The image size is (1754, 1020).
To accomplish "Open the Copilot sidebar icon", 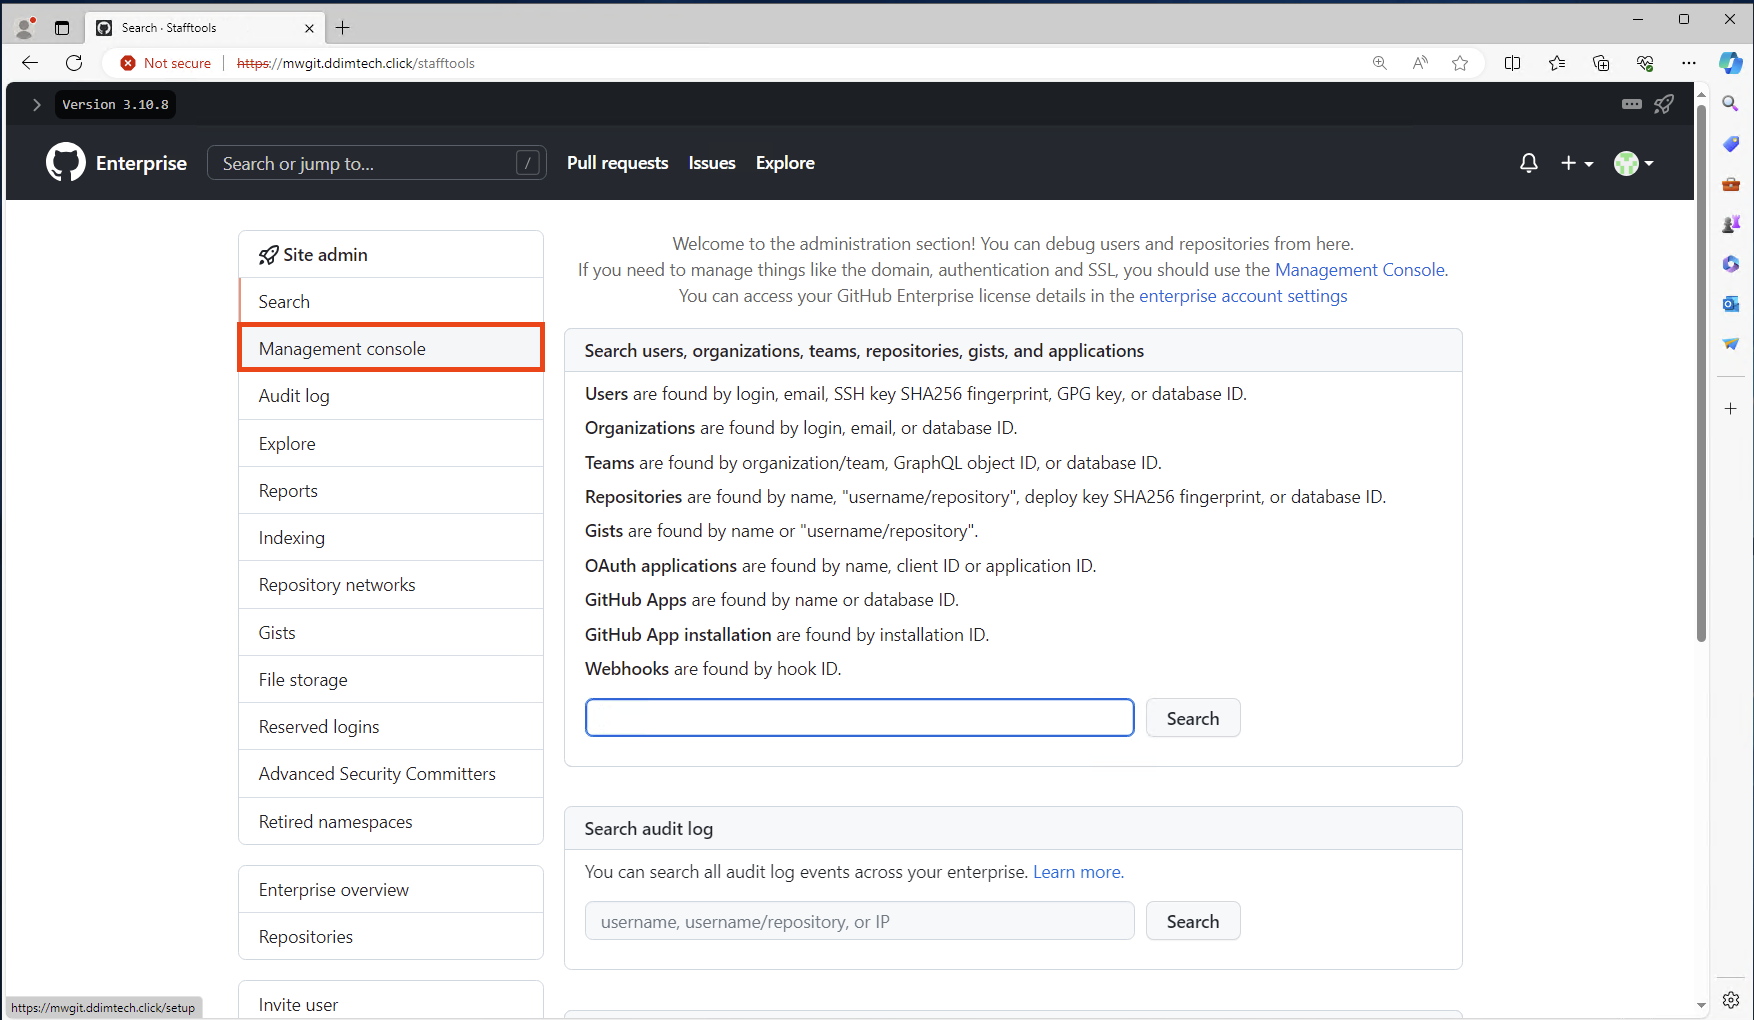I will [1731, 63].
